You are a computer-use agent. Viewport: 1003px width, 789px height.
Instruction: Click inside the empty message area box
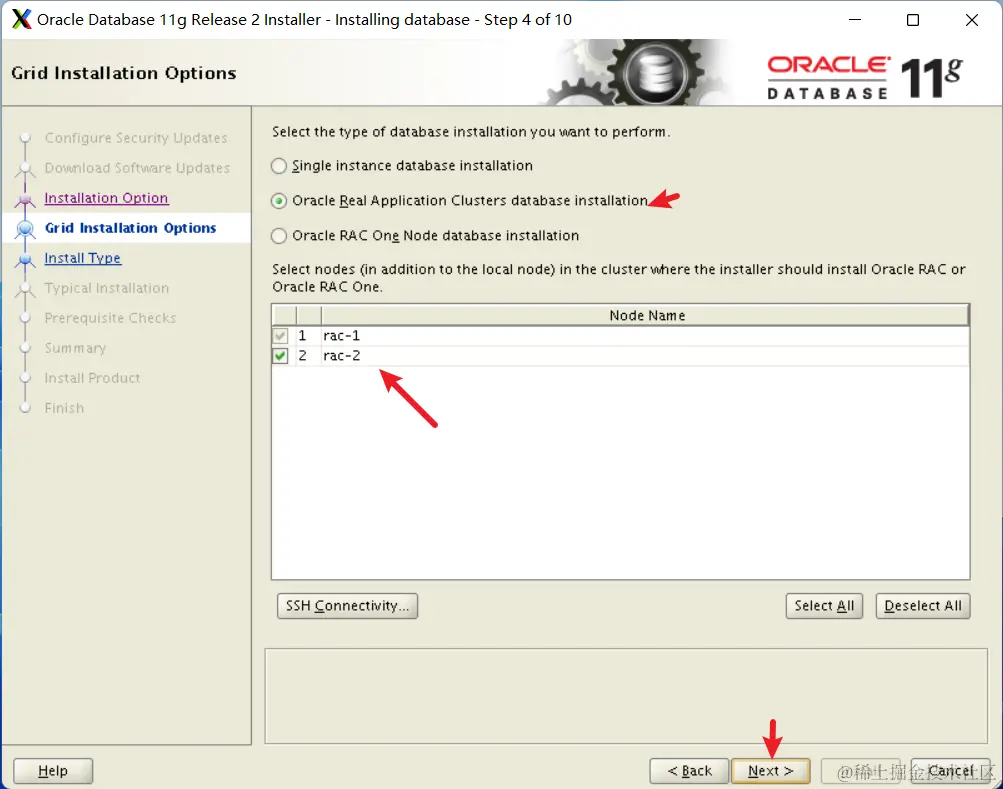(626, 696)
